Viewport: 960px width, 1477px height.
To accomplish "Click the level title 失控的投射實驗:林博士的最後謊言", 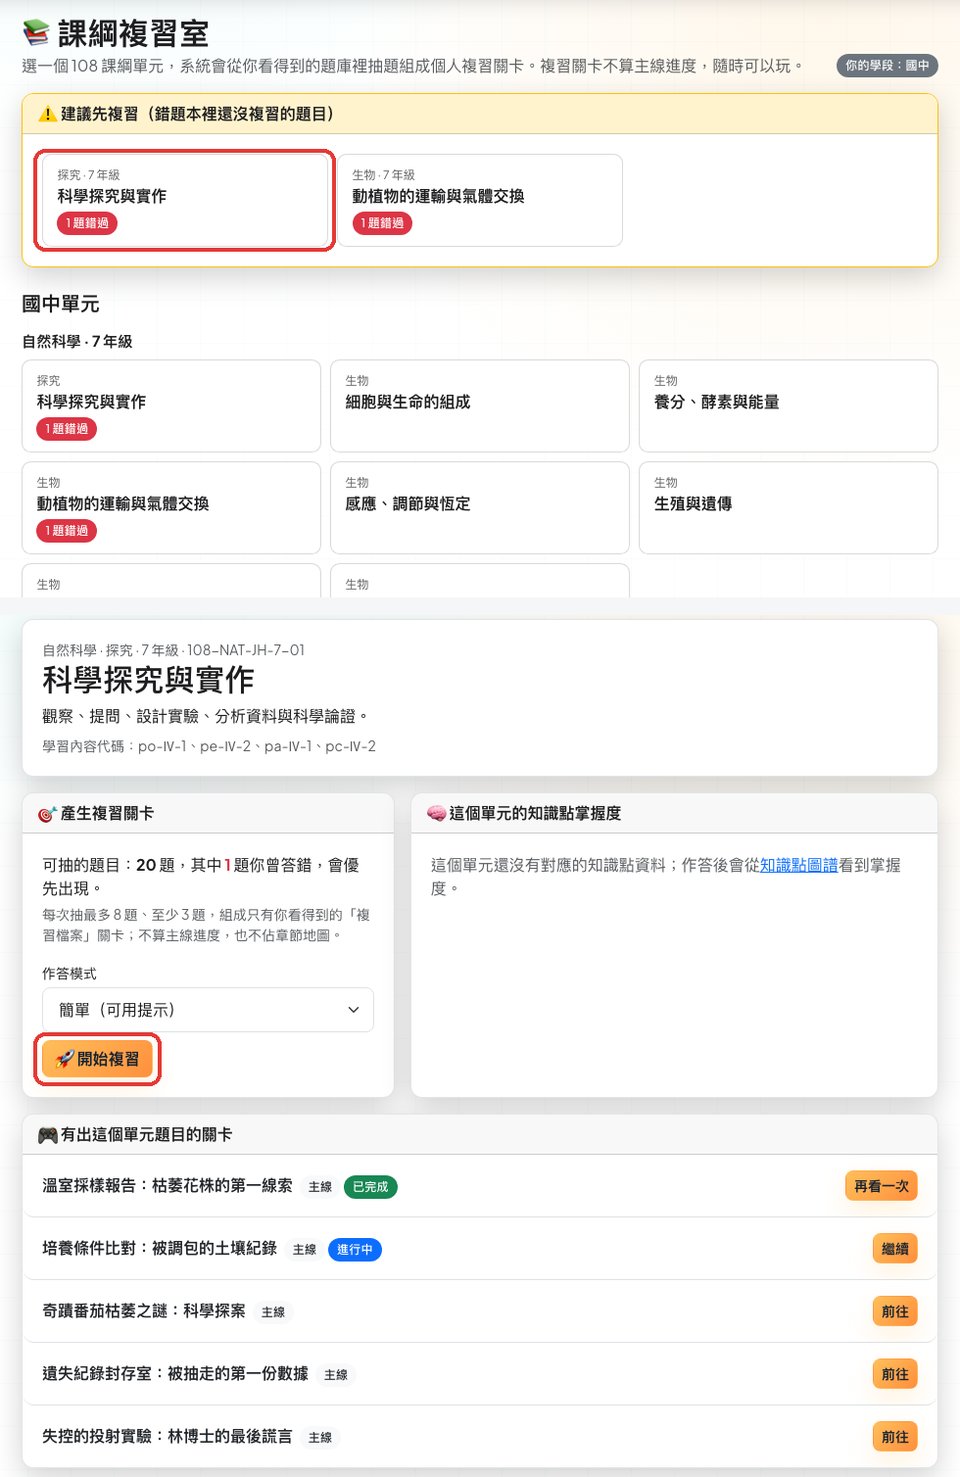I will [167, 1437].
